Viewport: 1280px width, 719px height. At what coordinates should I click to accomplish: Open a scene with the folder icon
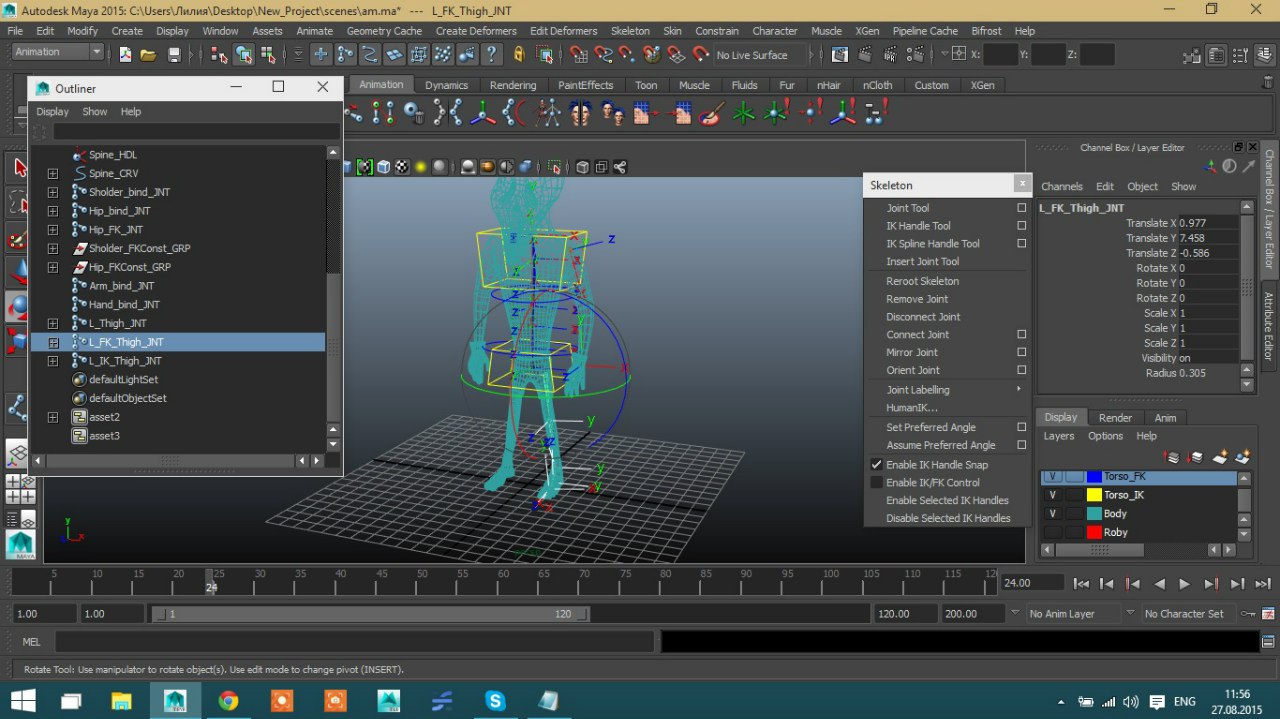point(148,54)
